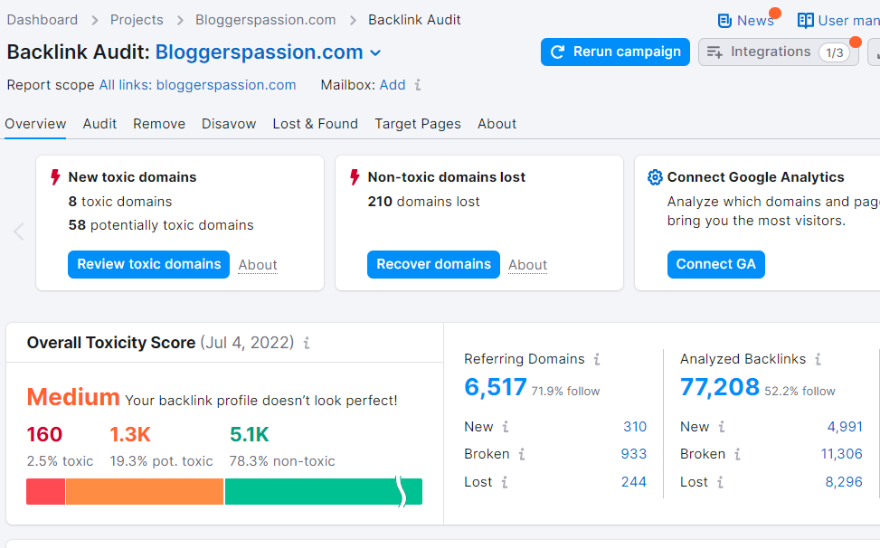880x548 pixels.
Task: Click the Rerun campaign refresh icon
Action: click(x=557, y=52)
